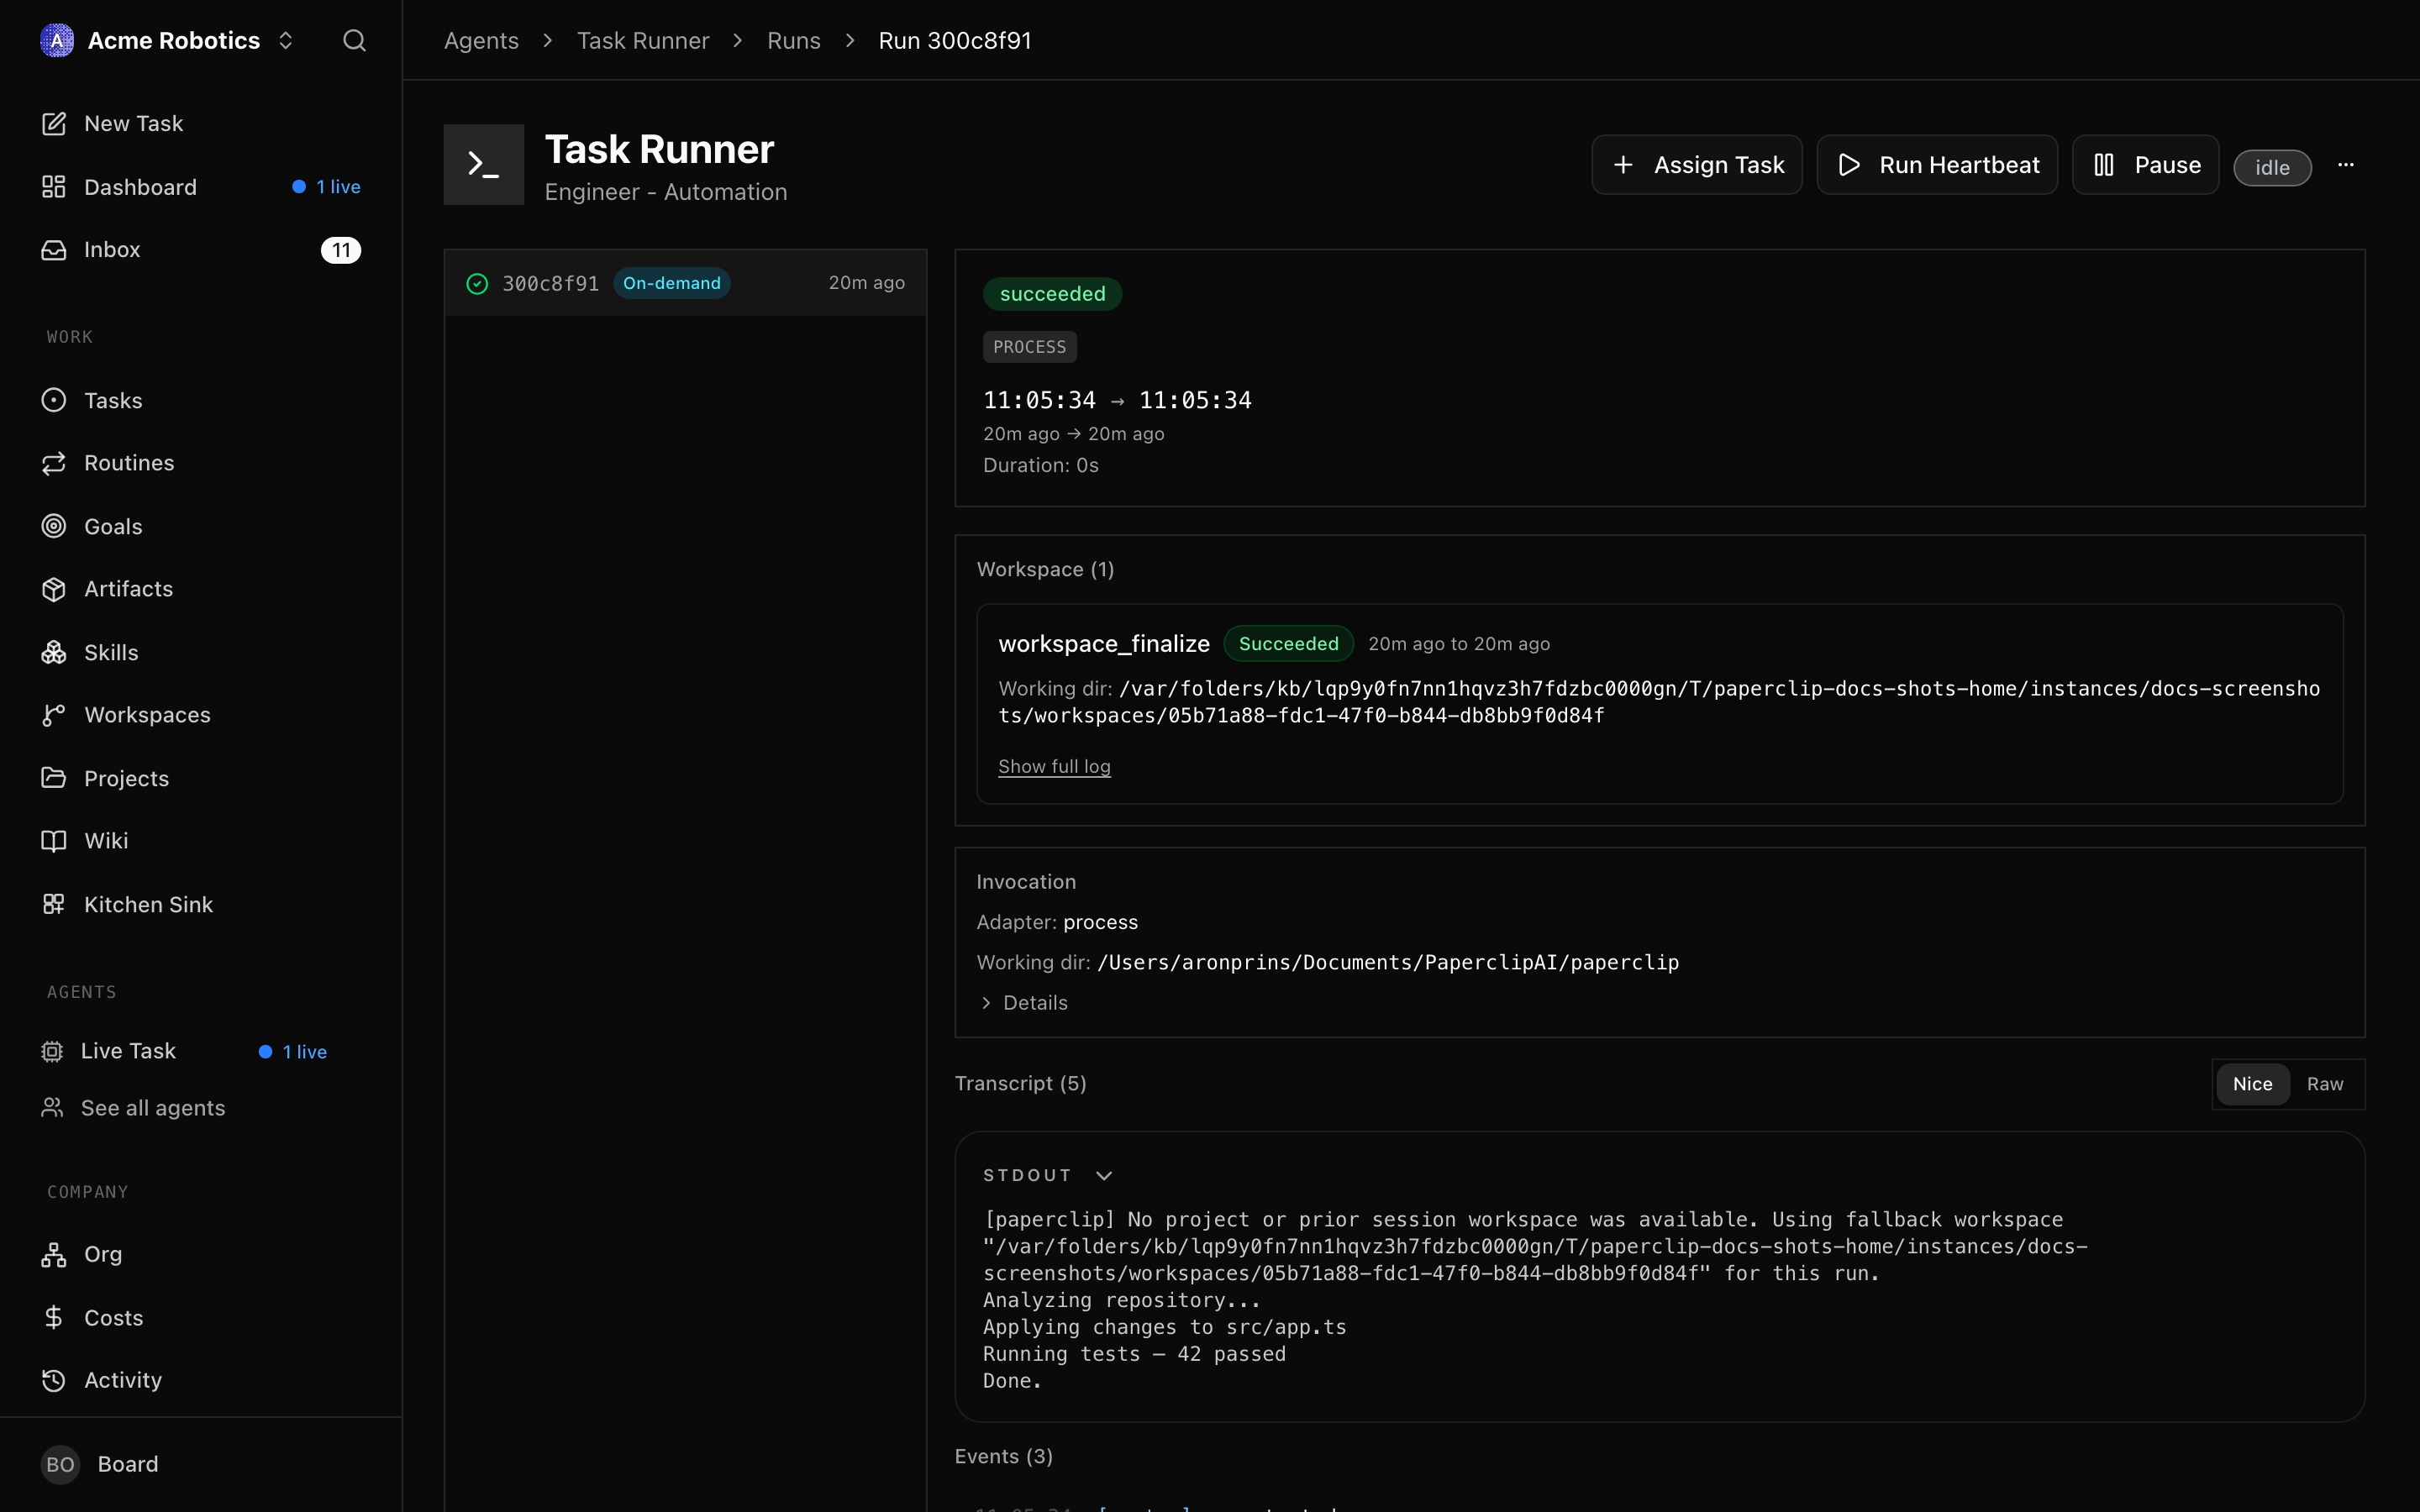Click Duration: 0s text
Screen dimensions: 2420x1512
pyautogui.click(x=1041, y=465)
